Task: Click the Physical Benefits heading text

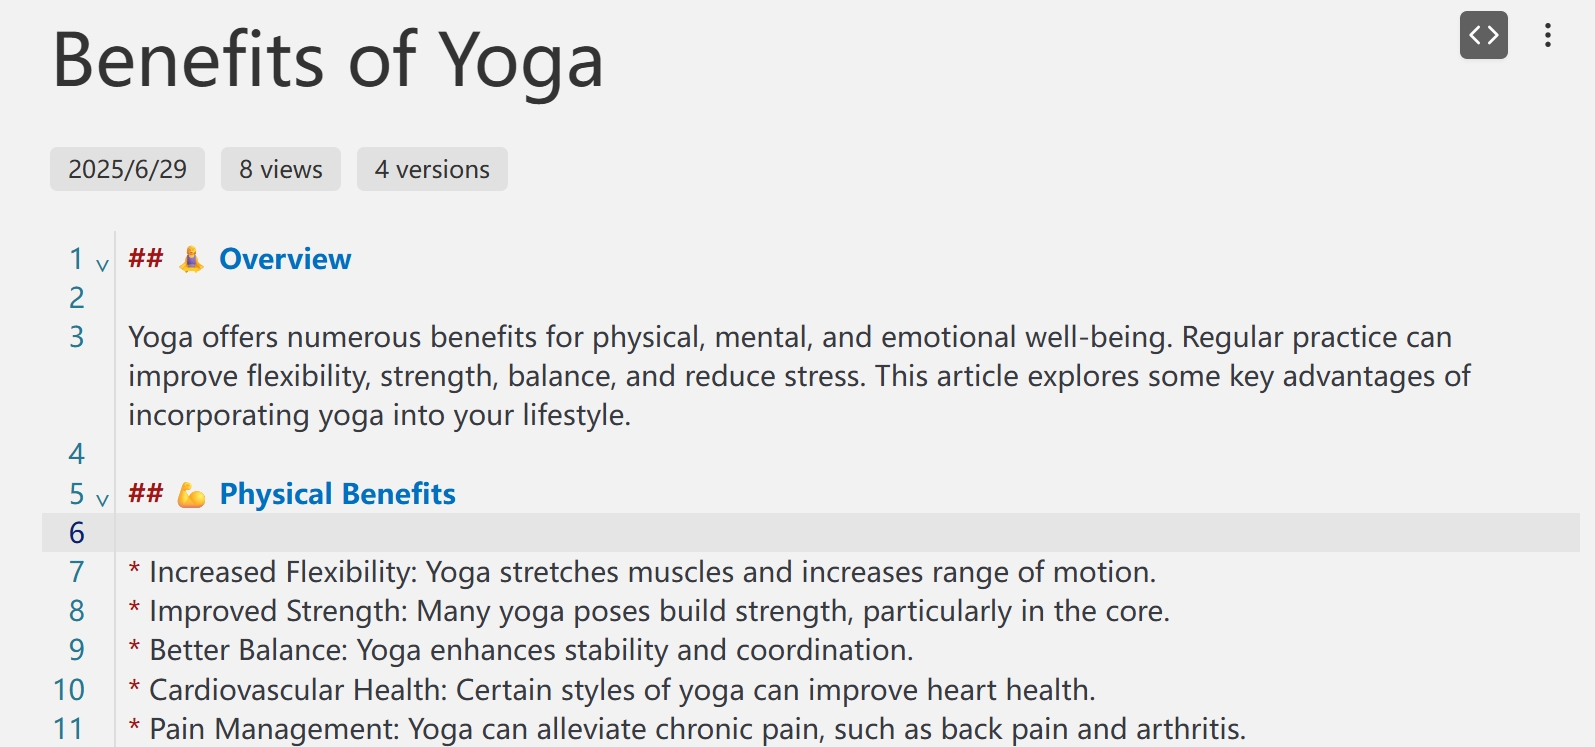Action: [x=338, y=494]
